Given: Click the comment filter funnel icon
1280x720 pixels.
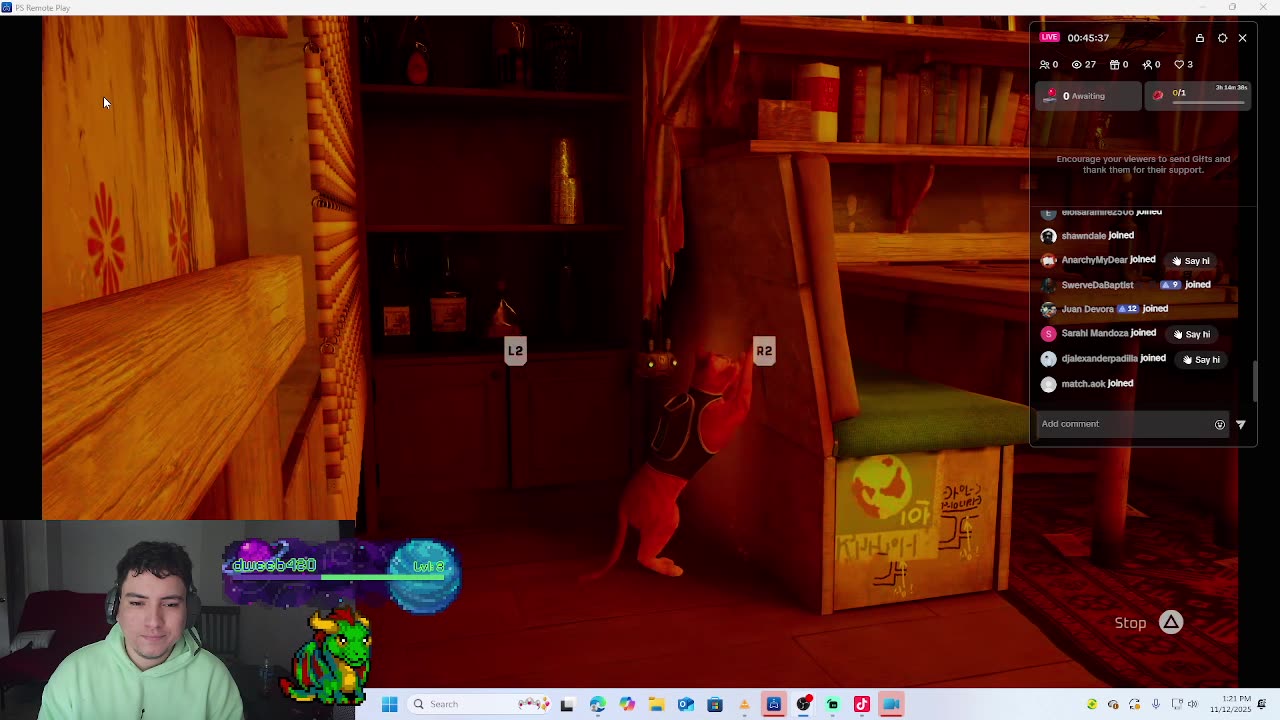Looking at the screenshot, I should (1241, 424).
